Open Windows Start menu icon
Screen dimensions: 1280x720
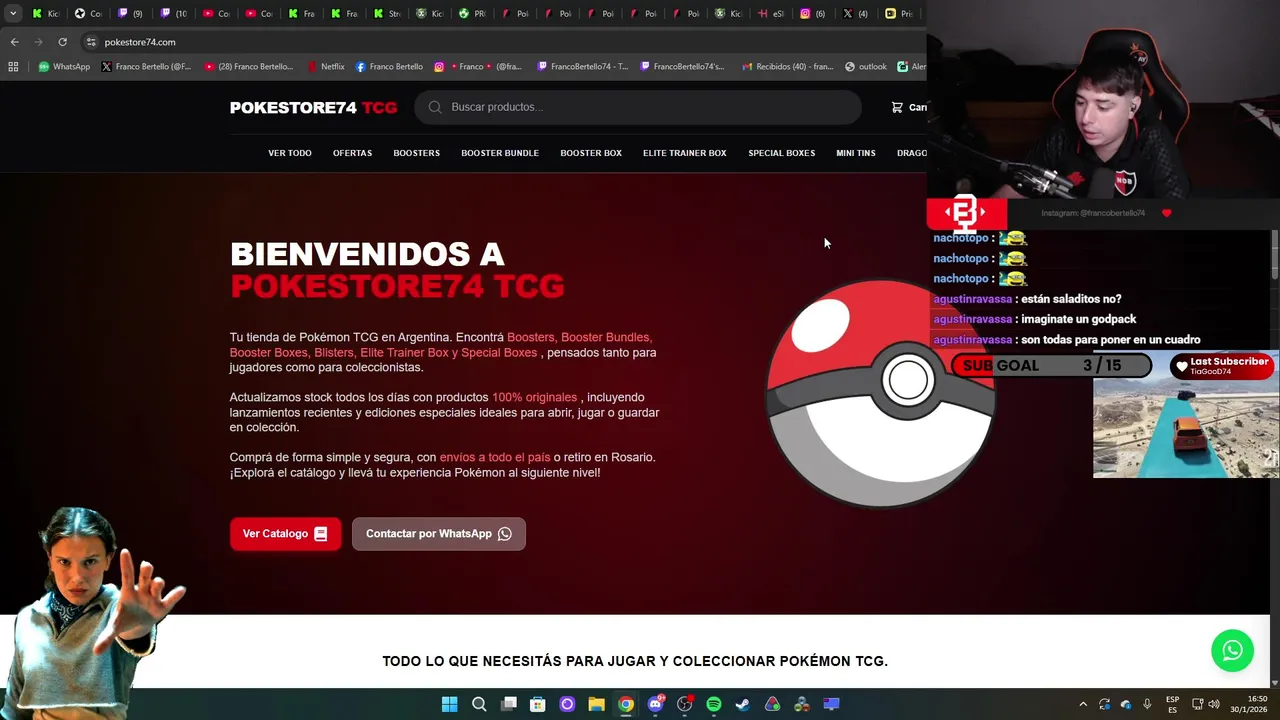pyautogui.click(x=450, y=704)
